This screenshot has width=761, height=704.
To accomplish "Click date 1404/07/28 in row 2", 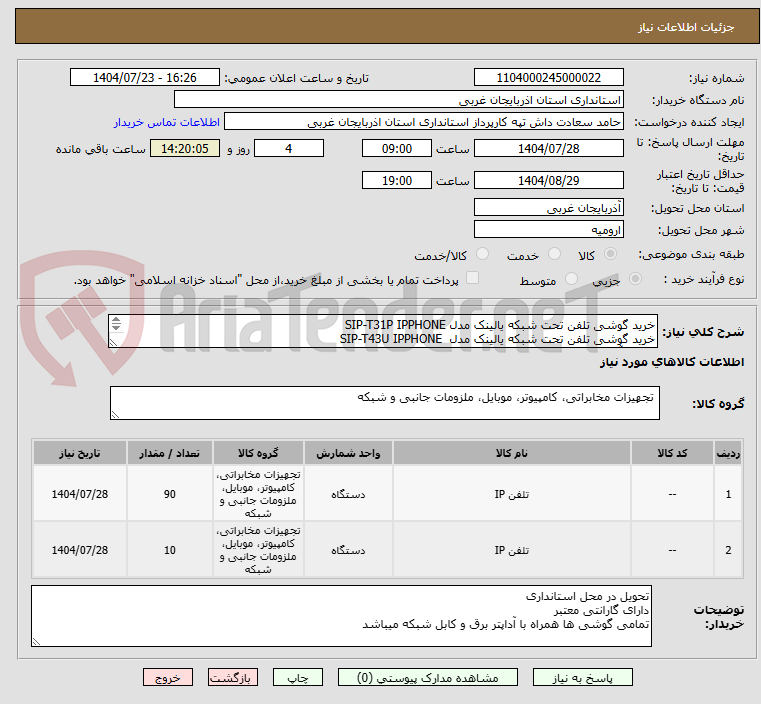I will coord(80,550).
